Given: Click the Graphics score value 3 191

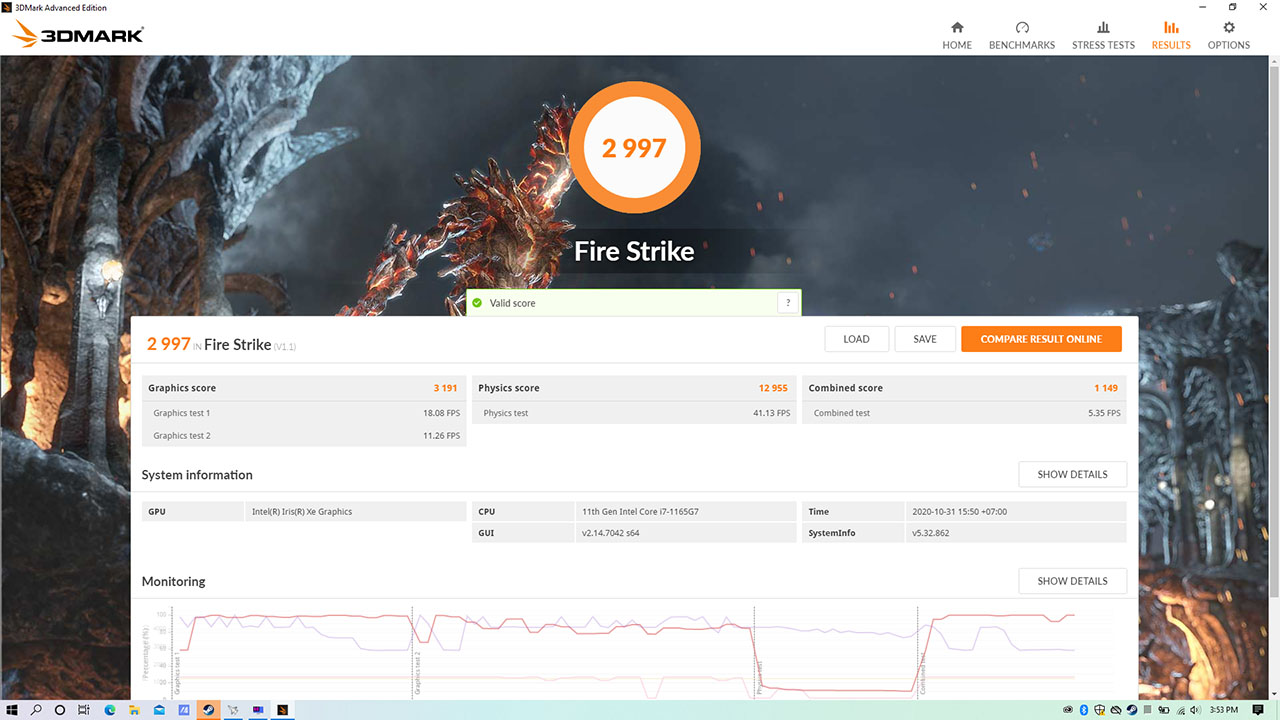Looking at the screenshot, I should (445, 388).
